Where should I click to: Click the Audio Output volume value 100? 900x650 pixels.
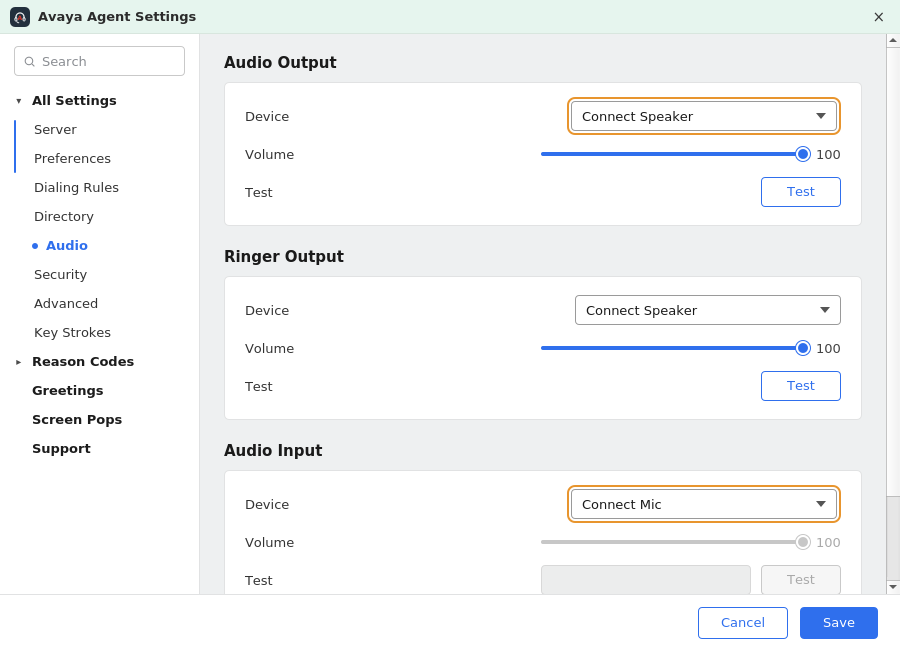(x=828, y=154)
